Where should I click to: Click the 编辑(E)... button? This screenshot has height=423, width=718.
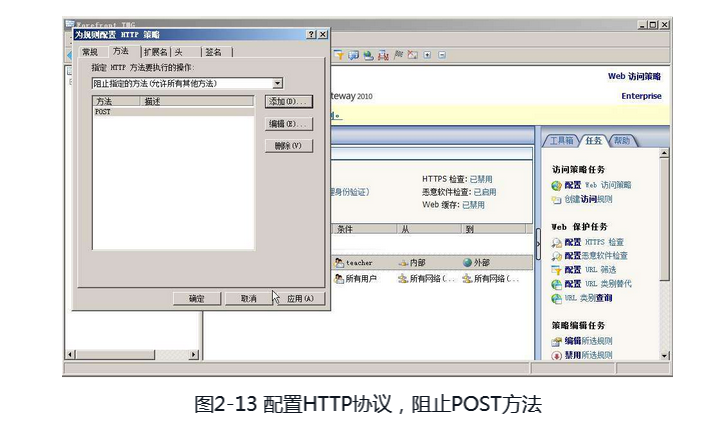[x=289, y=124]
